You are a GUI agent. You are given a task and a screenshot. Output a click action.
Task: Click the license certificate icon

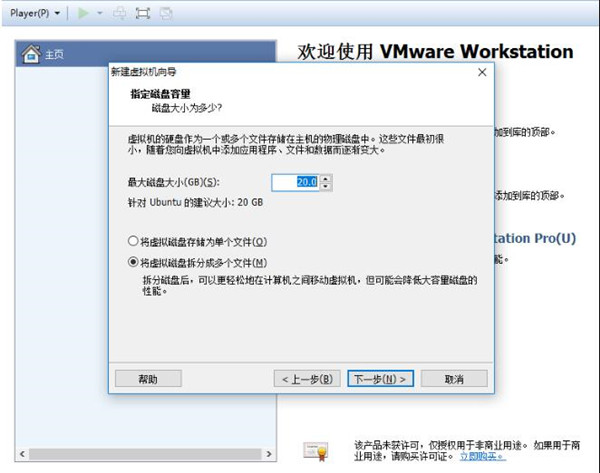[x=316, y=451]
